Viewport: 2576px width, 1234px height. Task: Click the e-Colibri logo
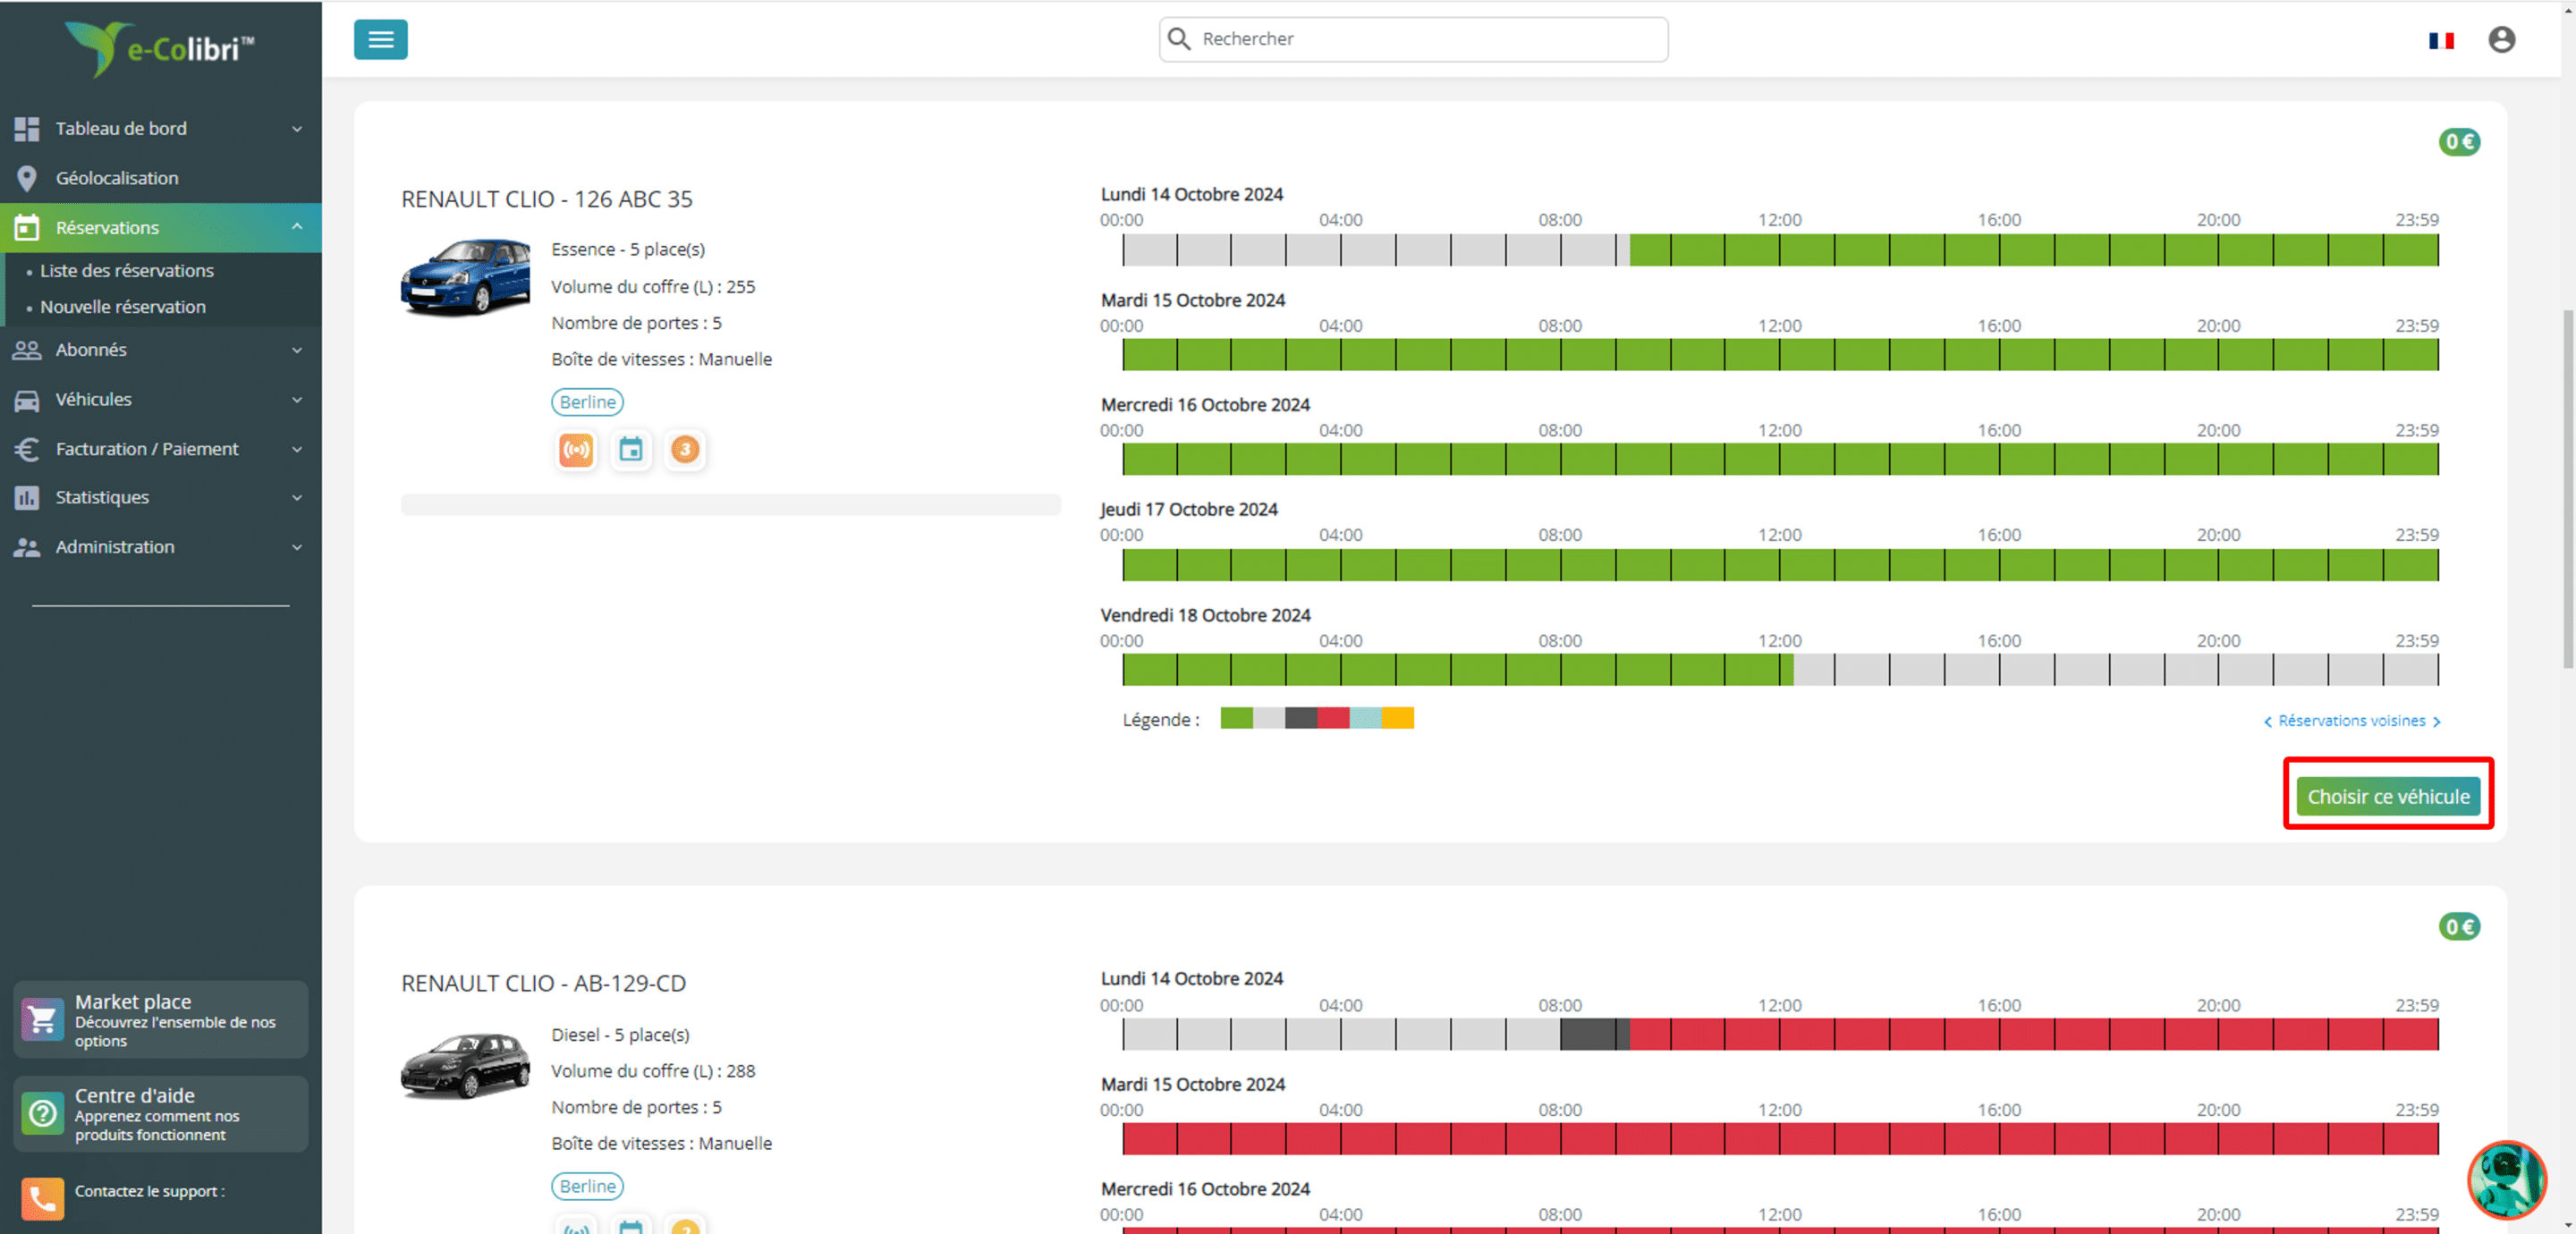point(160,49)
